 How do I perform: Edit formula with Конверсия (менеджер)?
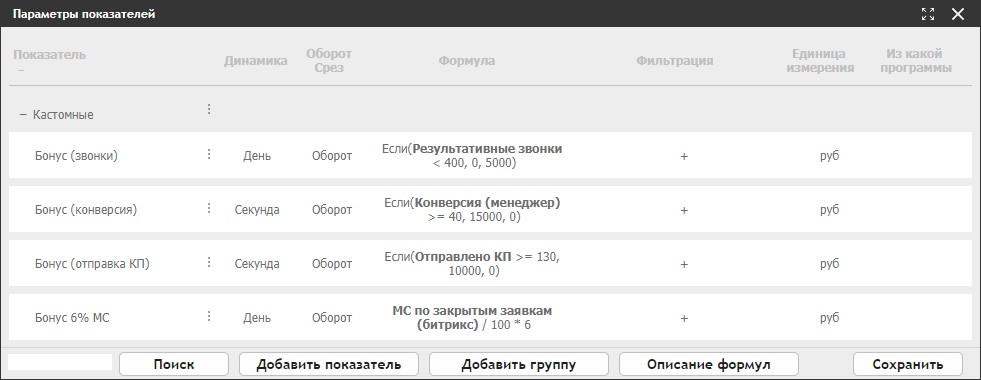coord(472,210)
